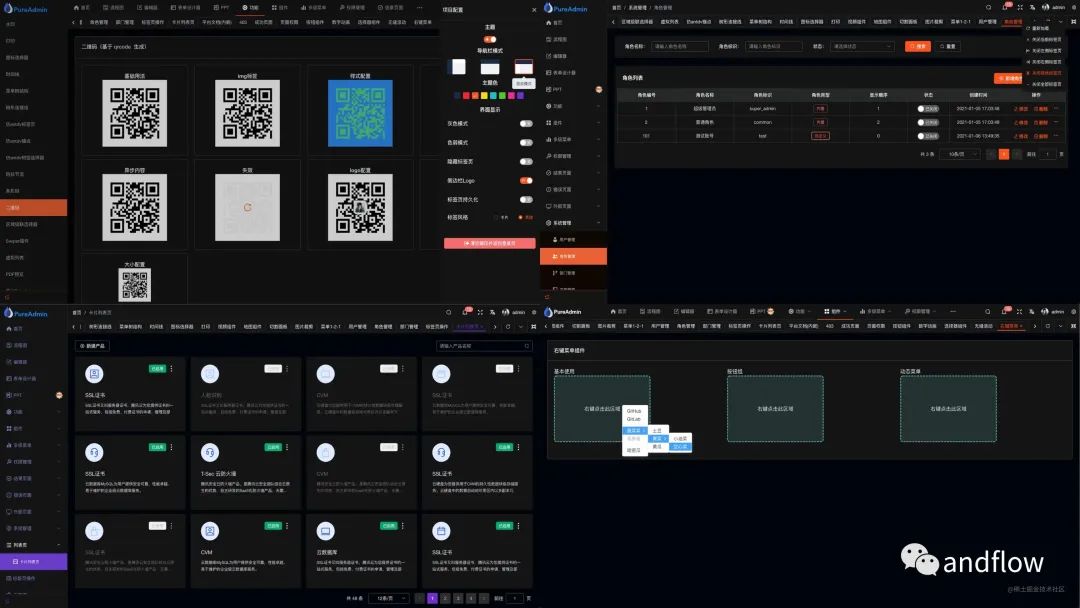Click the CVM product card icon in bottom row

[x=210, y=531]
